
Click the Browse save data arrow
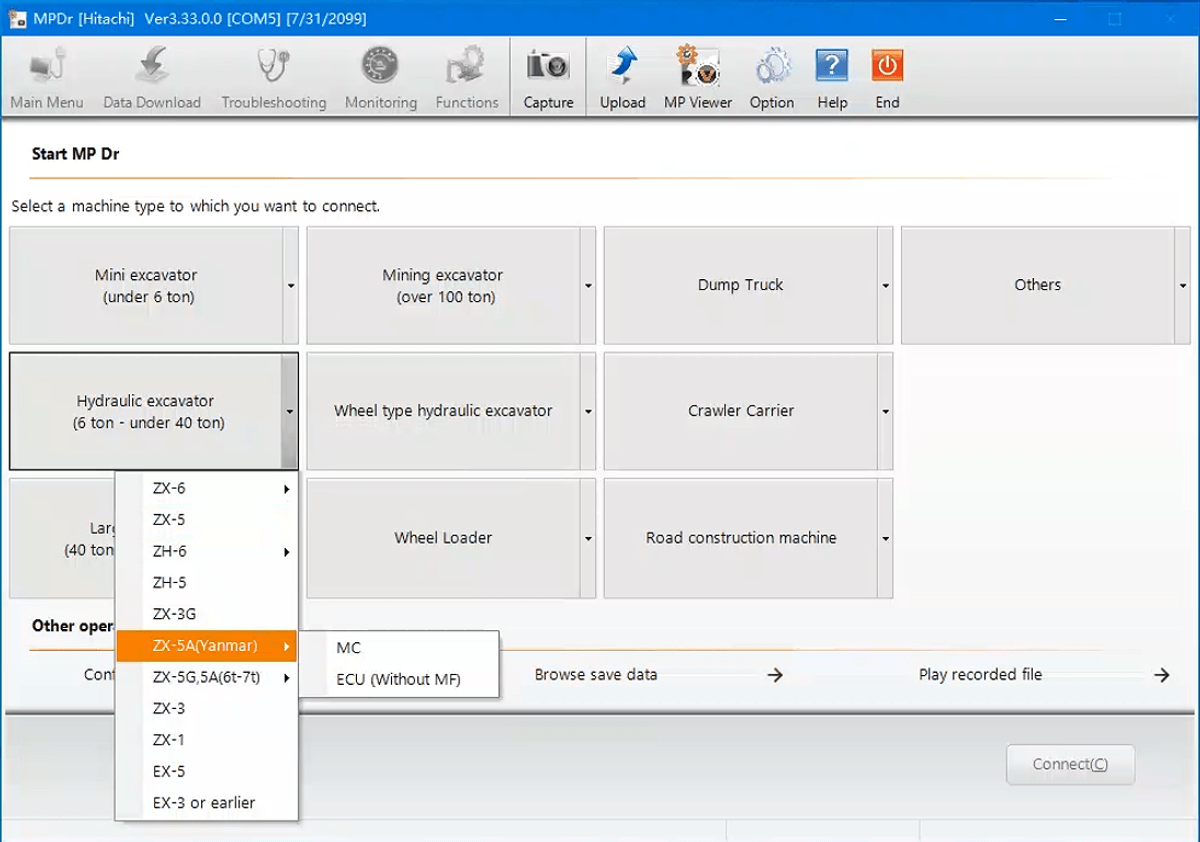[x=775, y=675]
